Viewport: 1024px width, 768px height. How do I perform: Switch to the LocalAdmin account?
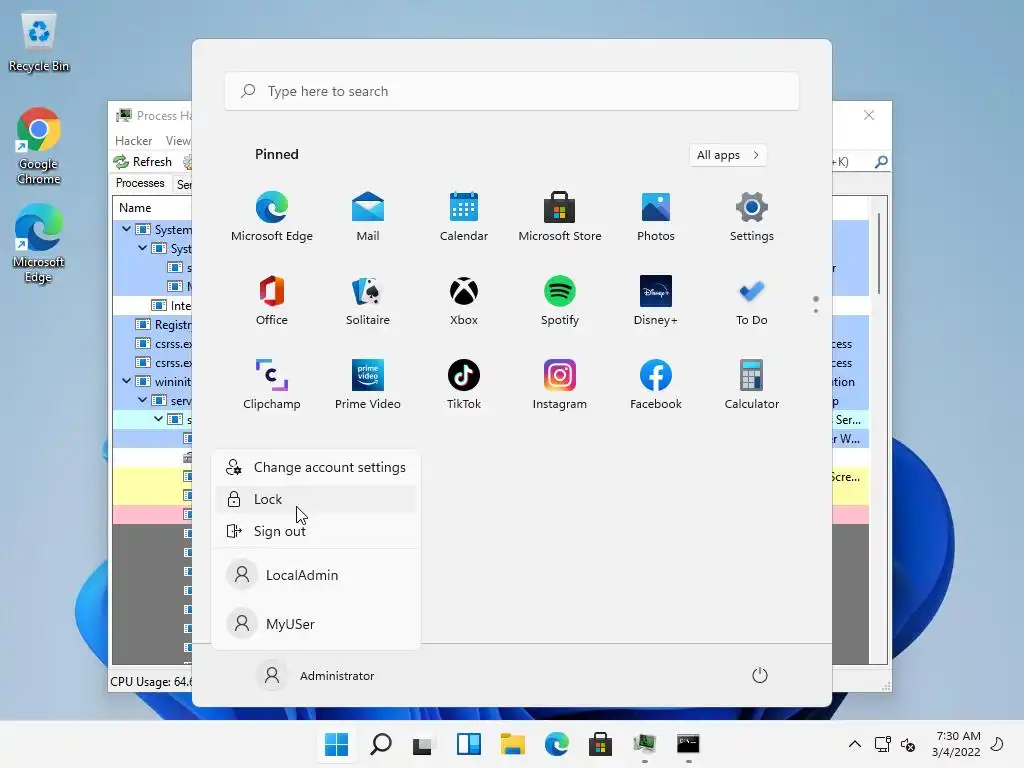point(316,575)
